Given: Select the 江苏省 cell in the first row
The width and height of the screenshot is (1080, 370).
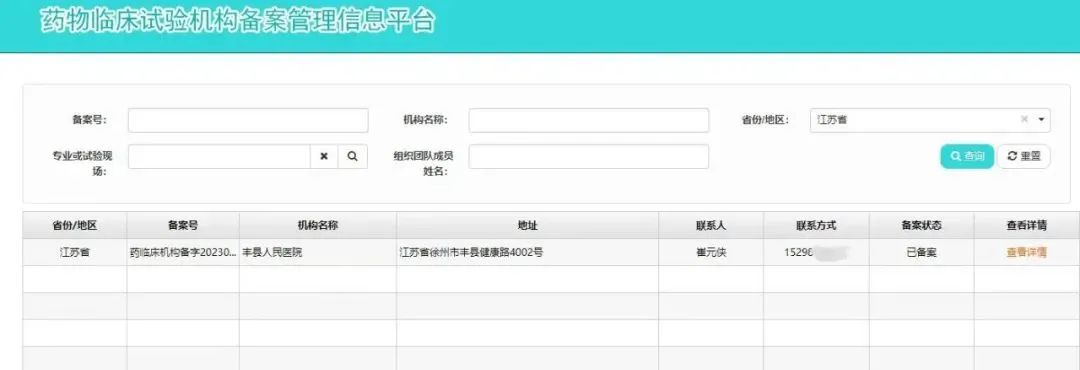Looking at the screenshot, I should pyautogui.click(x=74, y=252).
